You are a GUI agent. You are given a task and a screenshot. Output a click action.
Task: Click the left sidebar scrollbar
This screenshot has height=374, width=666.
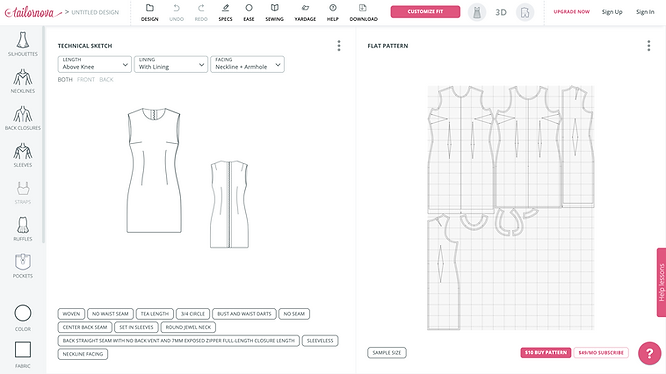pyautogui.click(x=43, y=134)
